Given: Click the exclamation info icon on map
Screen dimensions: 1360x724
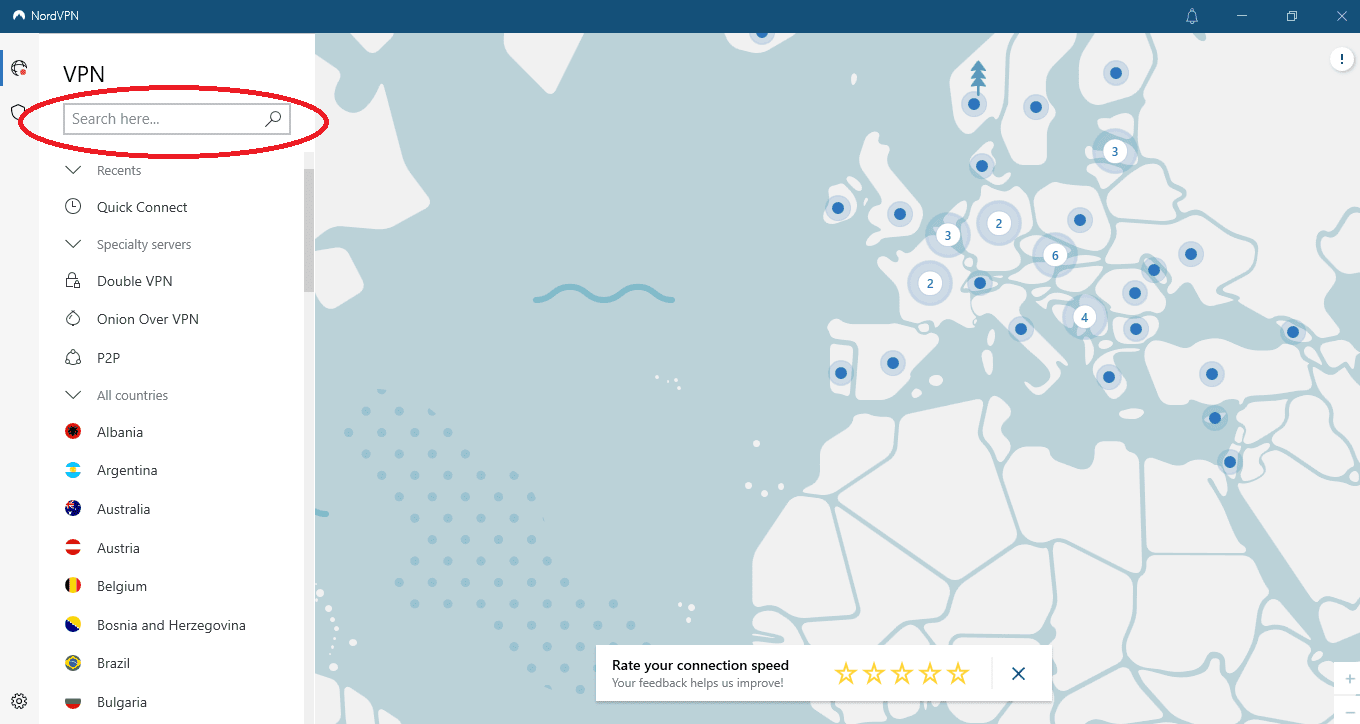Looking at the screenshot, I should coord(1341,60).
